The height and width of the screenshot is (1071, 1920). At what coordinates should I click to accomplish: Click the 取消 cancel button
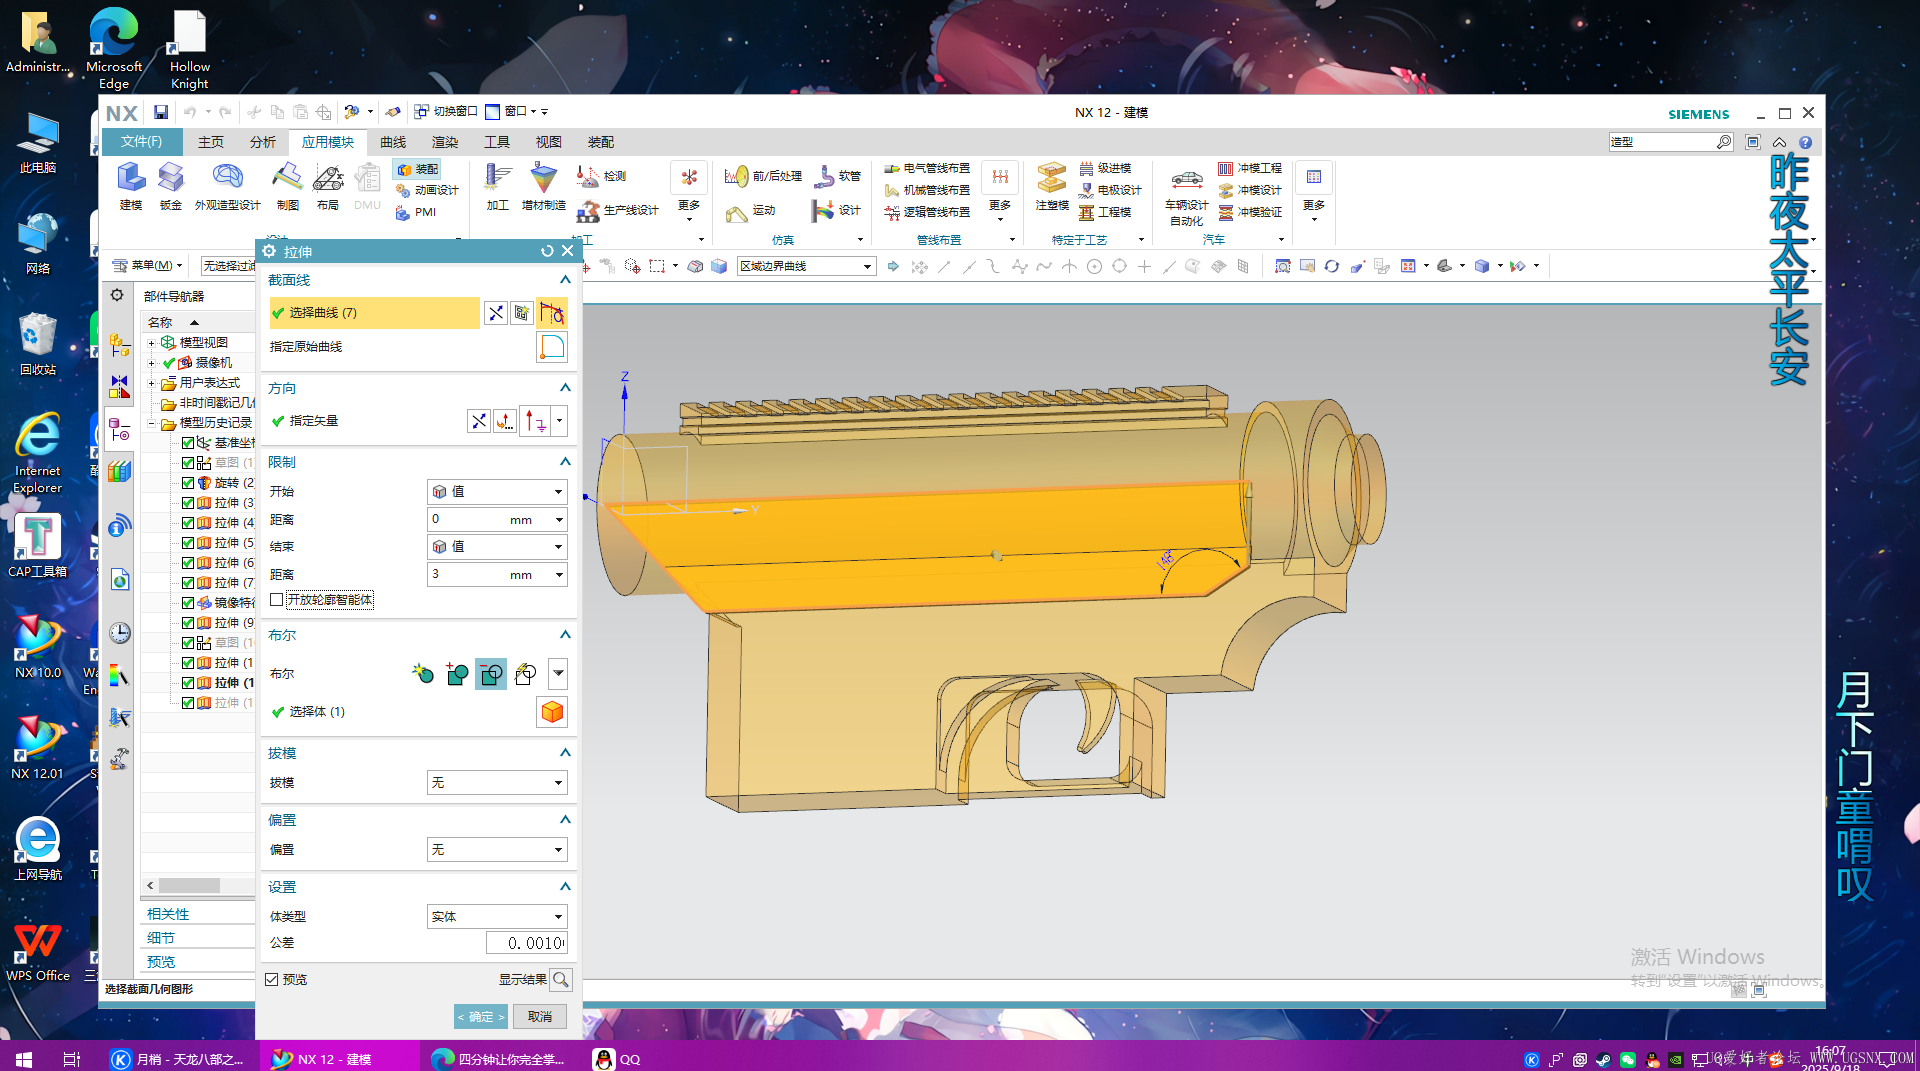coord(540,1017)
